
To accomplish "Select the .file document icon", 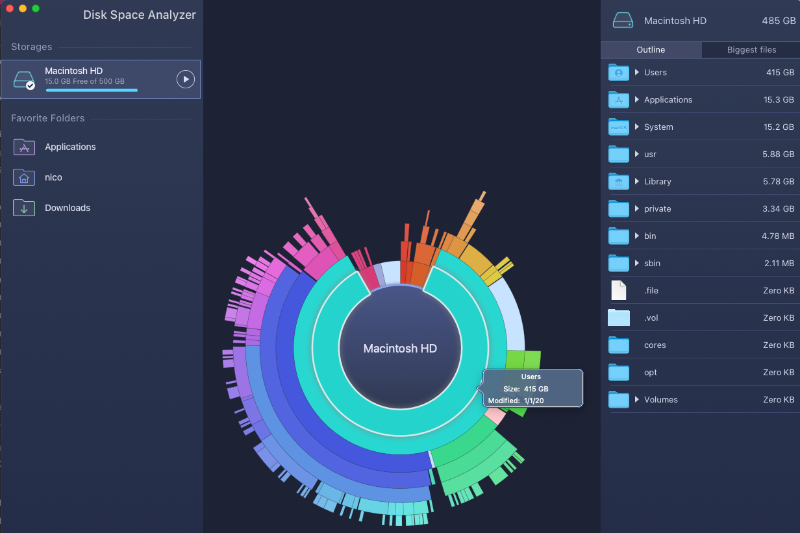I will 618,290.
